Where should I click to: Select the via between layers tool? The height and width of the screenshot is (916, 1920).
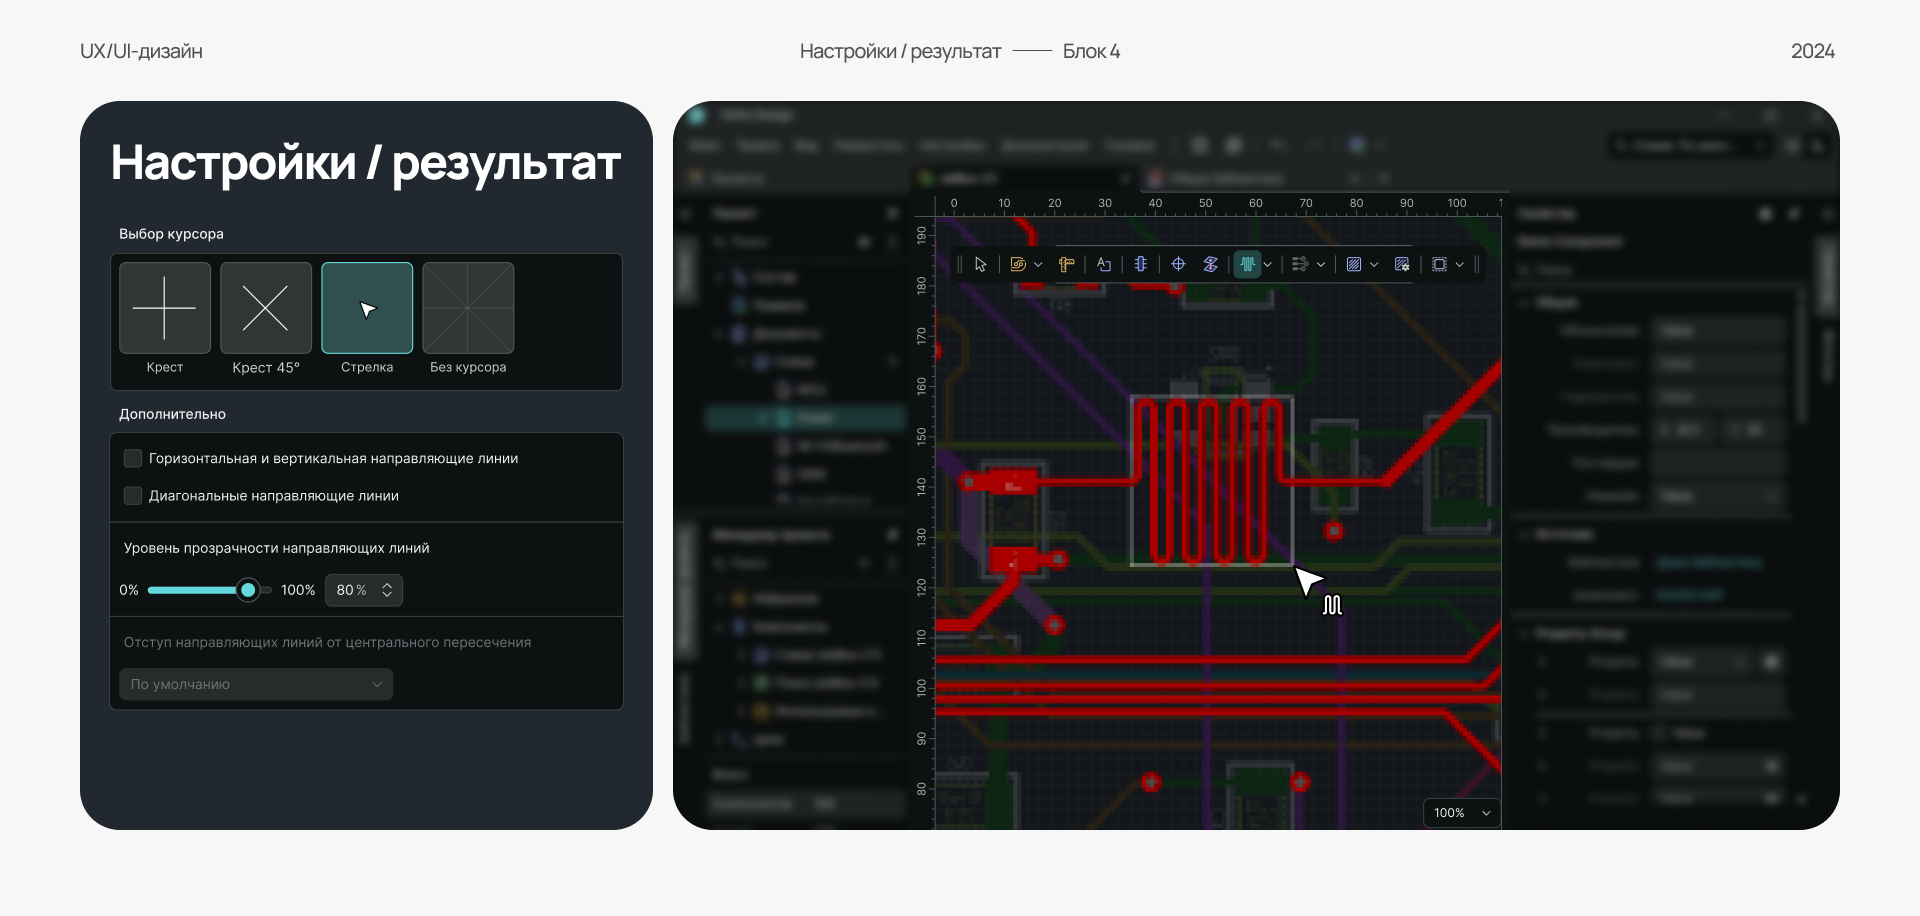point(1211,265)
